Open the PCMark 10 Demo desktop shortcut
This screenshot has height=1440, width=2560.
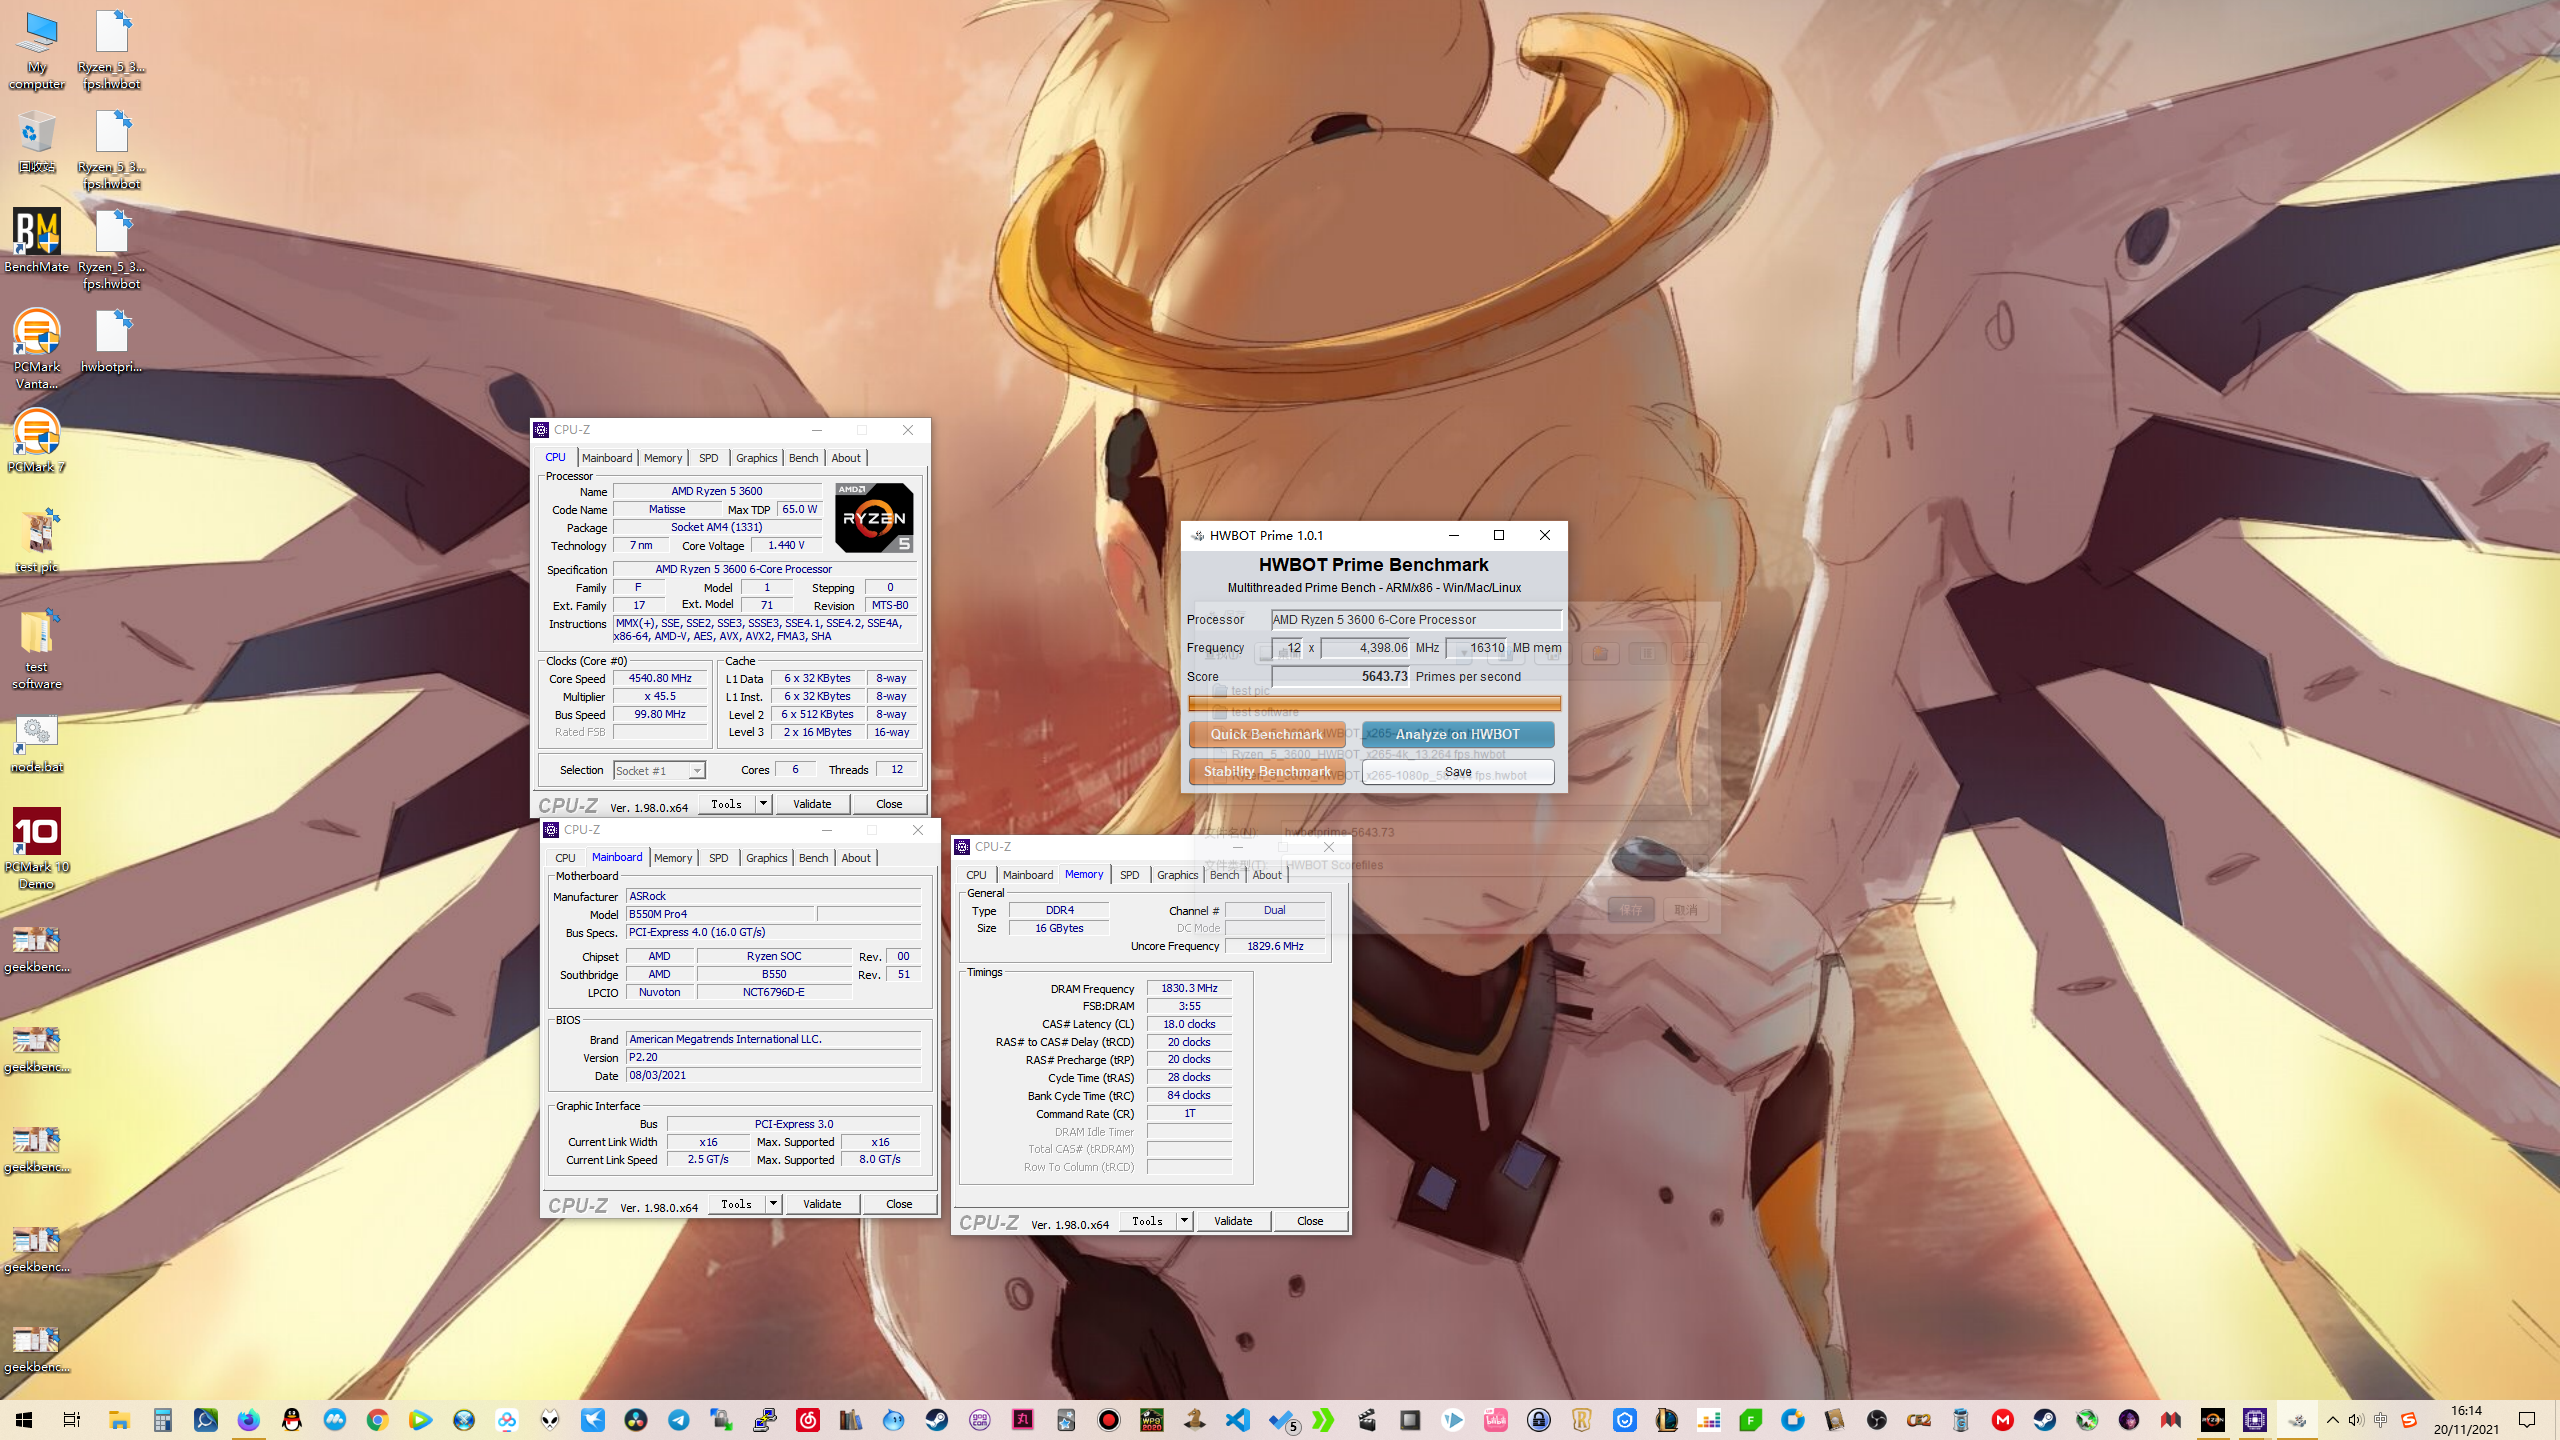(37, 848)
